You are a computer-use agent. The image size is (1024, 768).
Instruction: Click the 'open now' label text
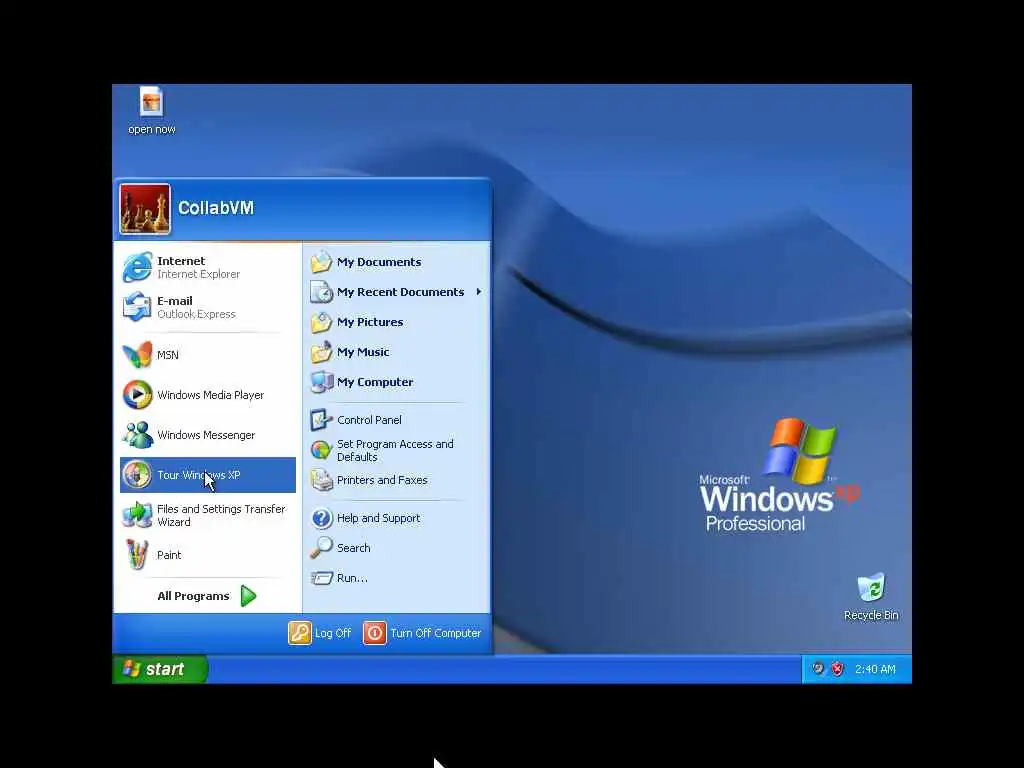click(152, 129)
